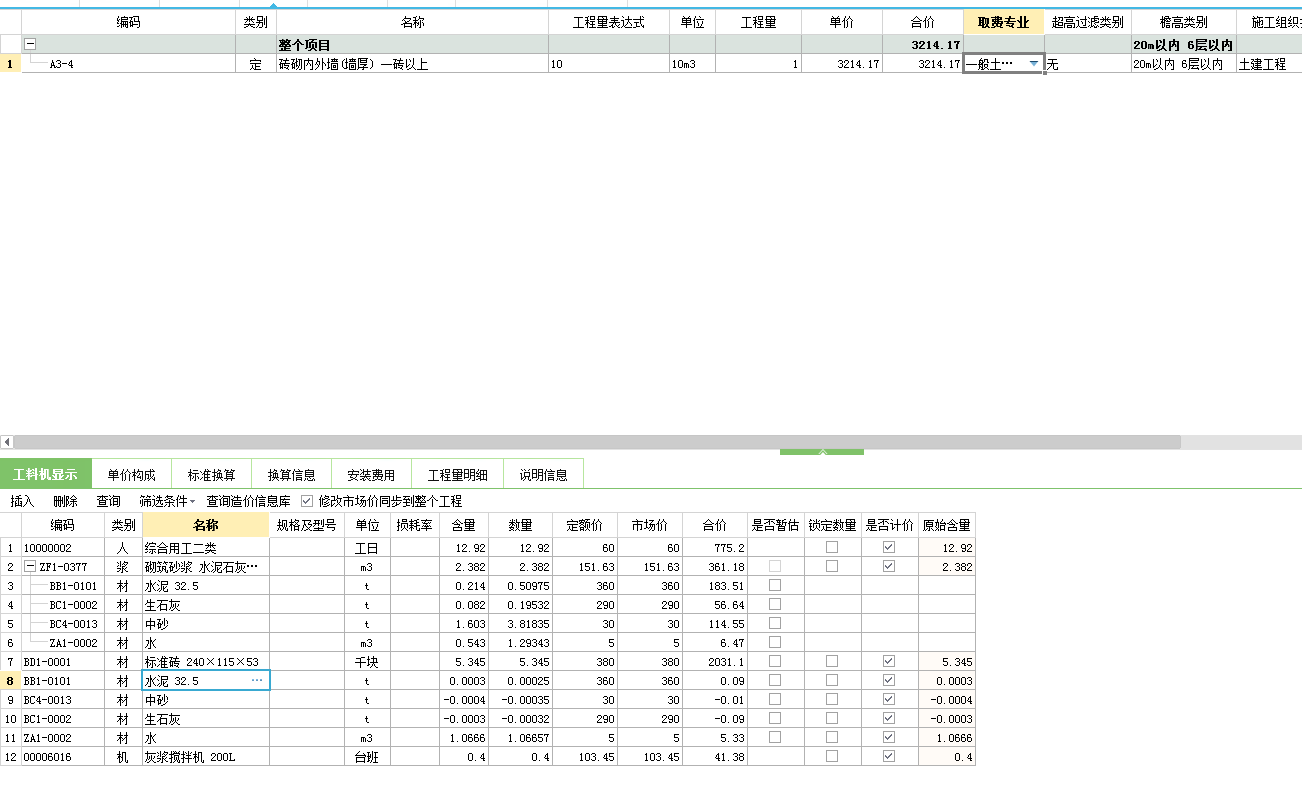Screen dimensions: 1302x788
Task: Click the 775.2 total price cell
Action: tap(715, 548)
